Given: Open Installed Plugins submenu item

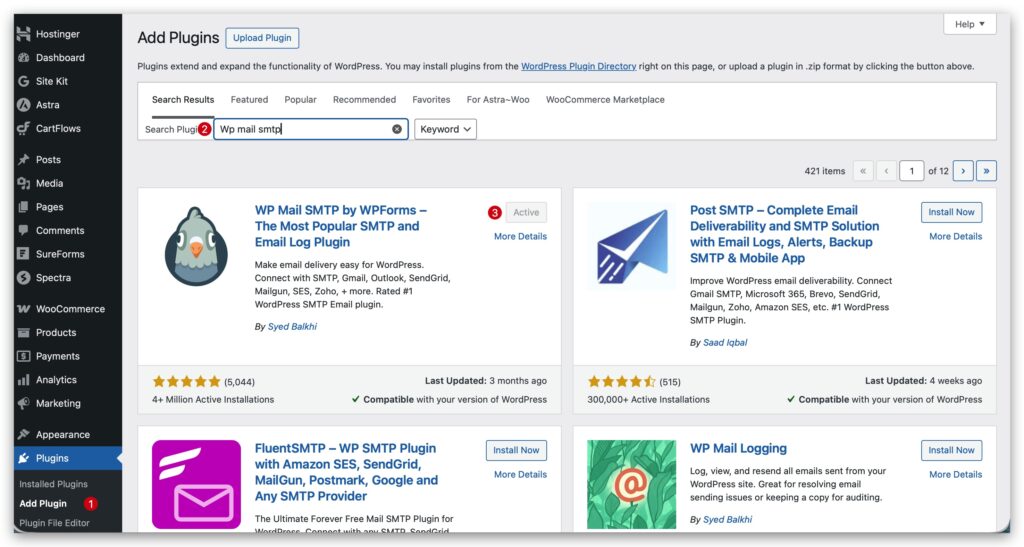Looking at the screenshot, I should (53, 484).
